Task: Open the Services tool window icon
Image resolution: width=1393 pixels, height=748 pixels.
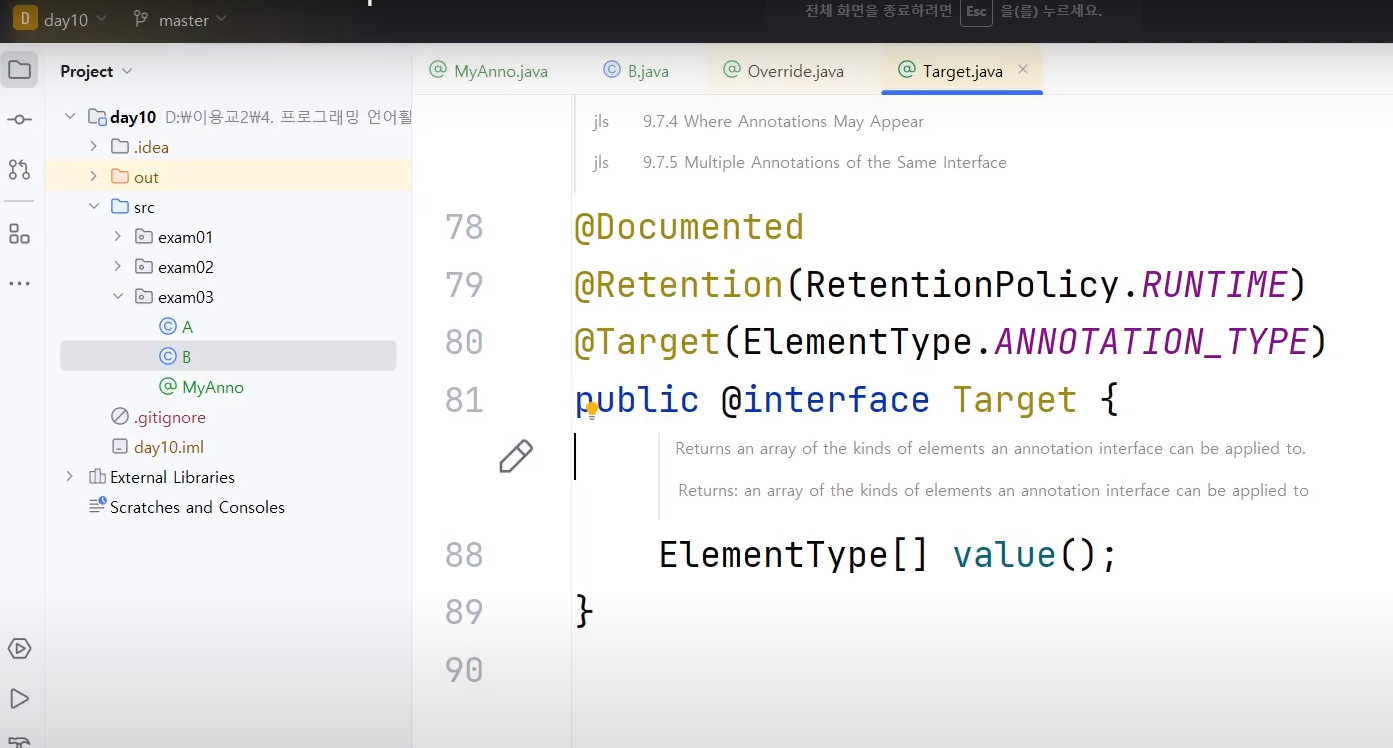Action: click(19, 648)
